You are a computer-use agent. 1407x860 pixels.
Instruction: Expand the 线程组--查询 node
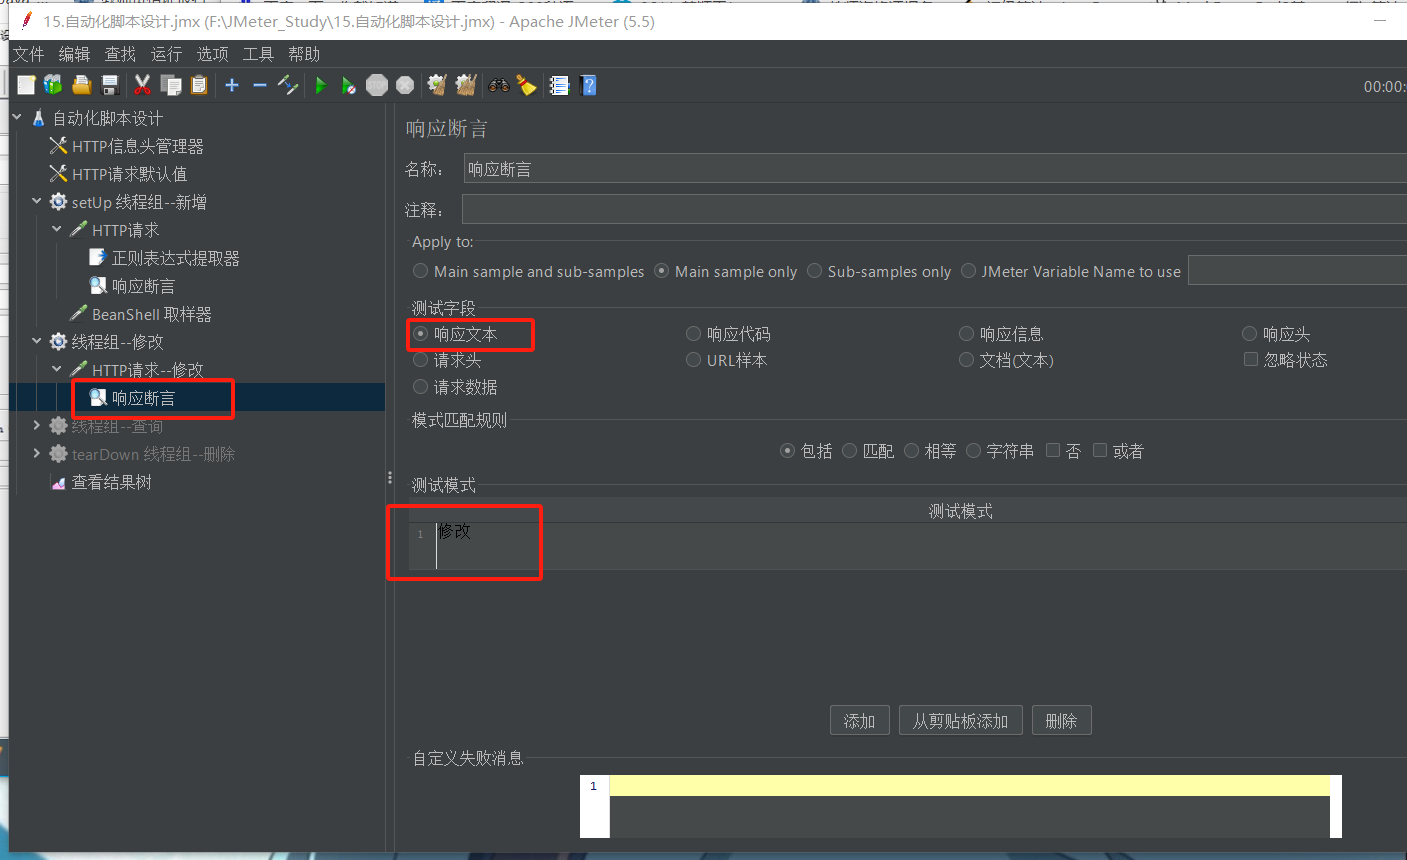pos(37,426)
